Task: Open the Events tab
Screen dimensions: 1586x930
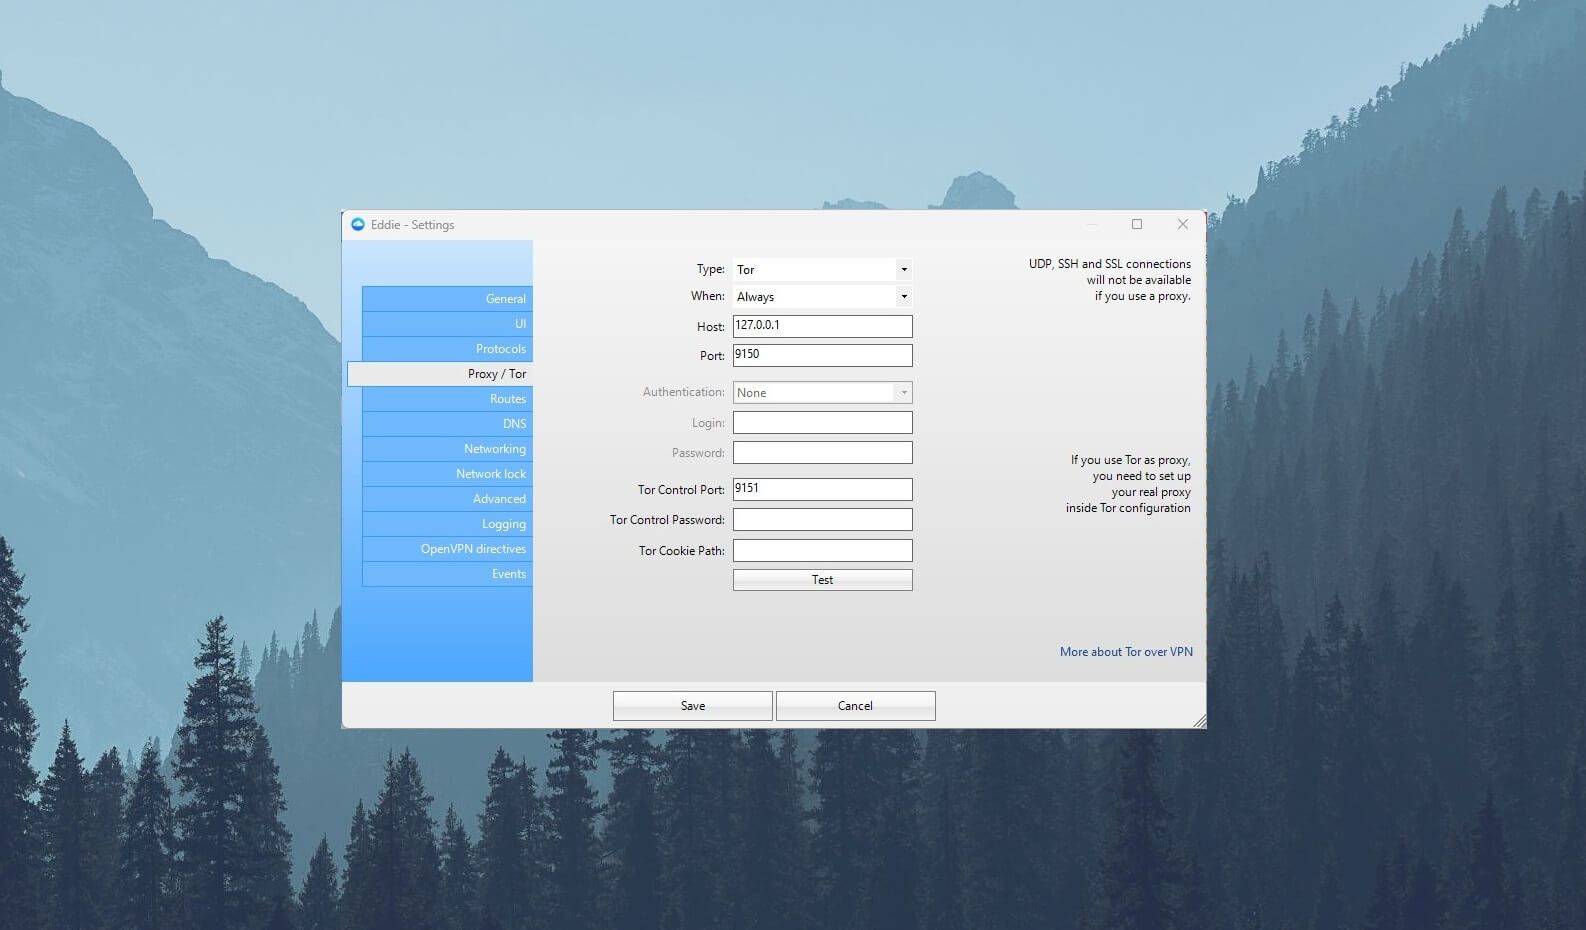Action: tap(447, 574)
